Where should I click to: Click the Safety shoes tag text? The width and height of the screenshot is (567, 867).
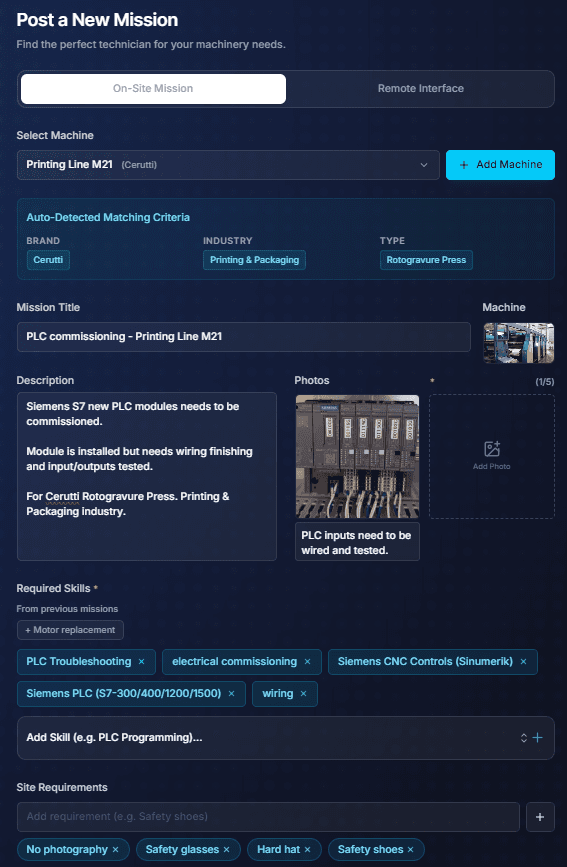click(x=371, y=849)
